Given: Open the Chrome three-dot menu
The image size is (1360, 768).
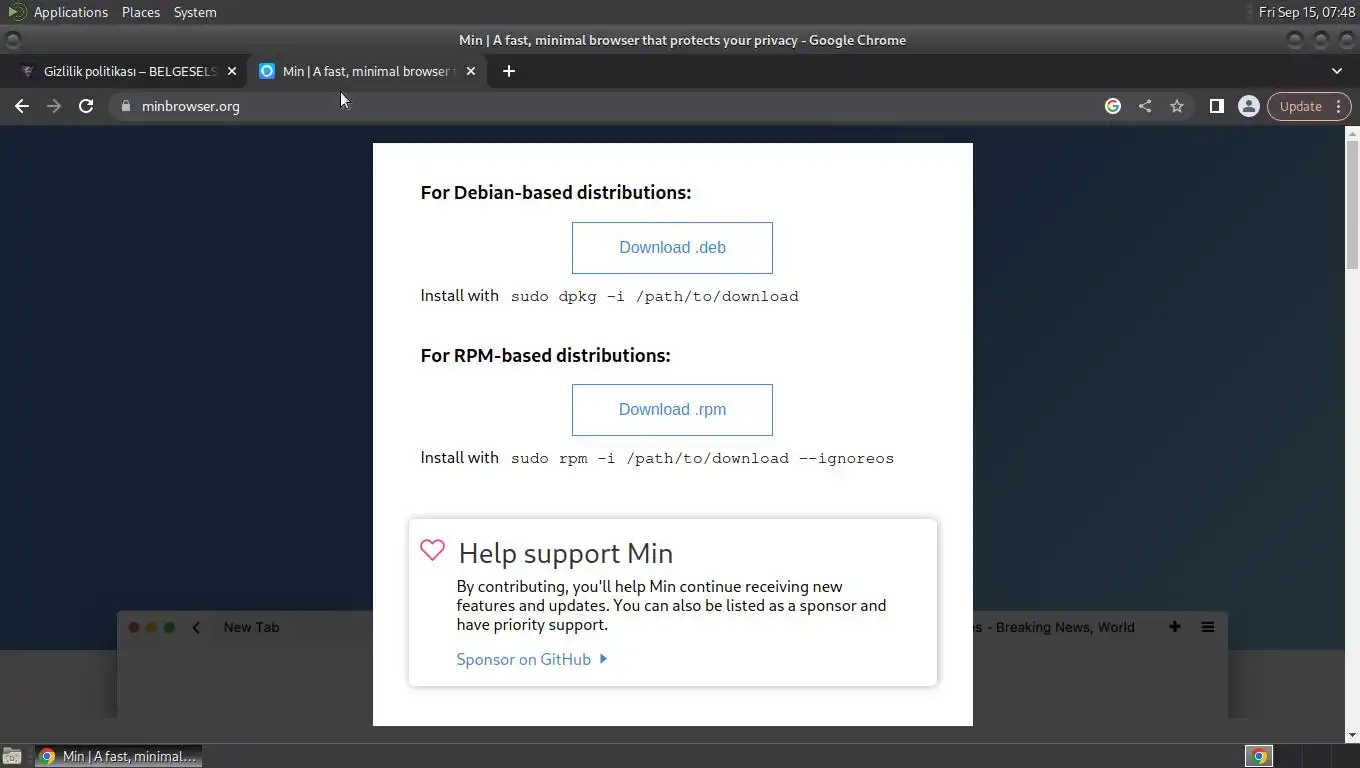Looking at the screenshot, I should point(1339,106).
